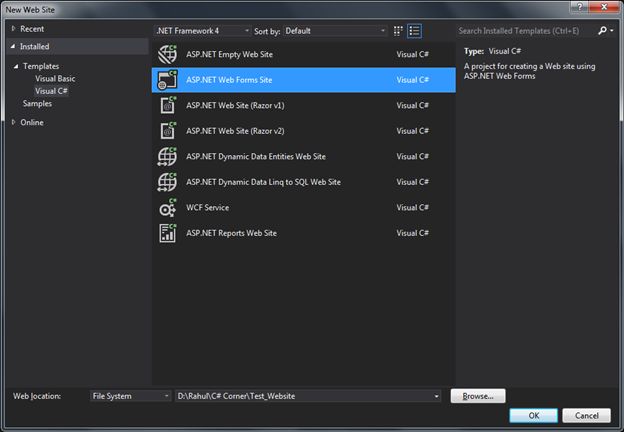Collapse the Templates tree arrow
This screenshot has width=624, height=432.
point(16,66)
